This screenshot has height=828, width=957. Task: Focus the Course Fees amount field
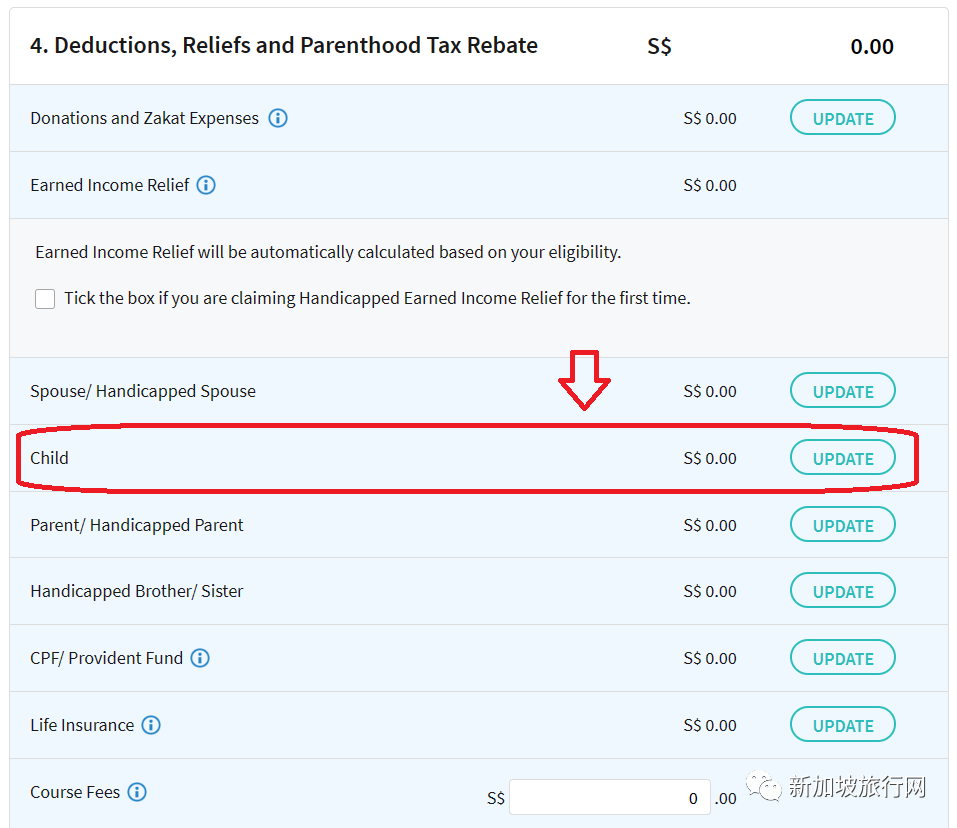pos(610,797)
